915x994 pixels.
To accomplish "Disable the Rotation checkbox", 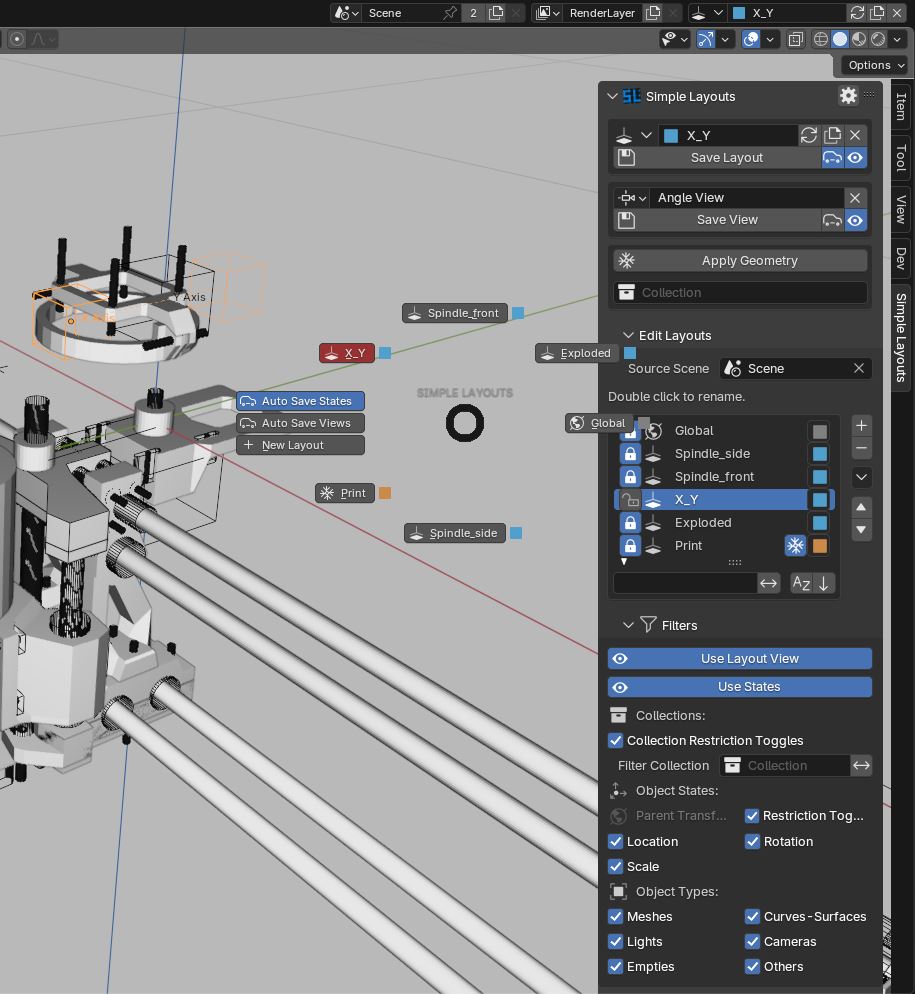I will coord(752,842).
